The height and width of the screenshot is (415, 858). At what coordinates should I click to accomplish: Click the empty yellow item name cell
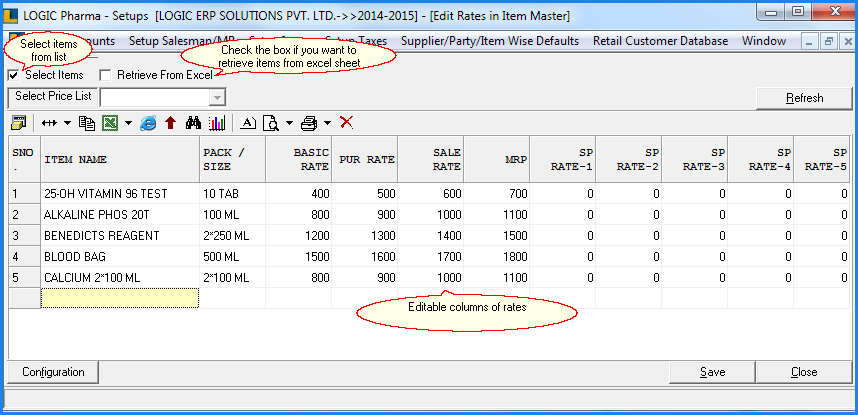pyautogui.click(x=120, y=298)
